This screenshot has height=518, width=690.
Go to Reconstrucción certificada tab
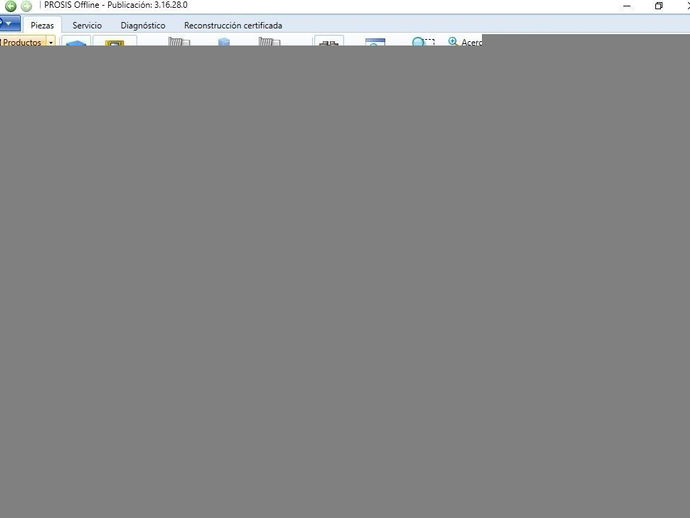[233, 26]
